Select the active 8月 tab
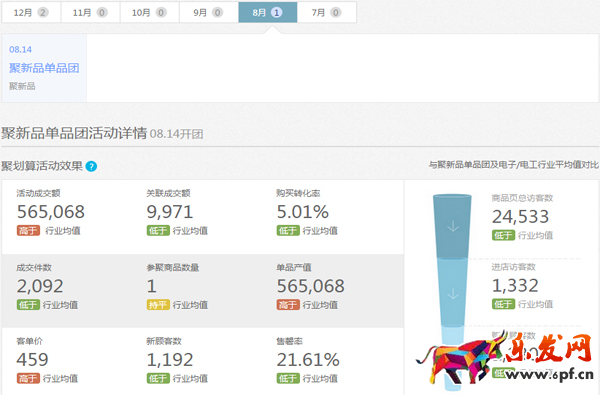Image resolution: width=604 pixels, height=395 pixels. 268,12
